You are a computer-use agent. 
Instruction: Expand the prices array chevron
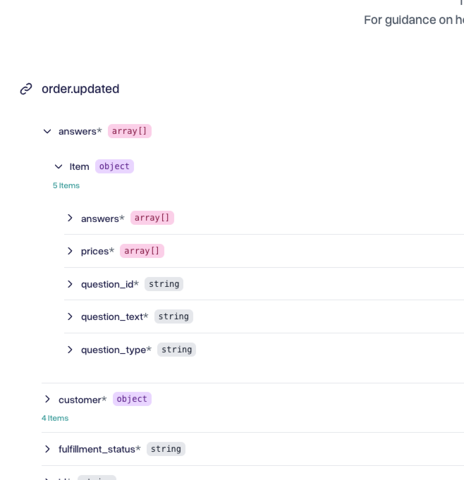tap(70, 251)
